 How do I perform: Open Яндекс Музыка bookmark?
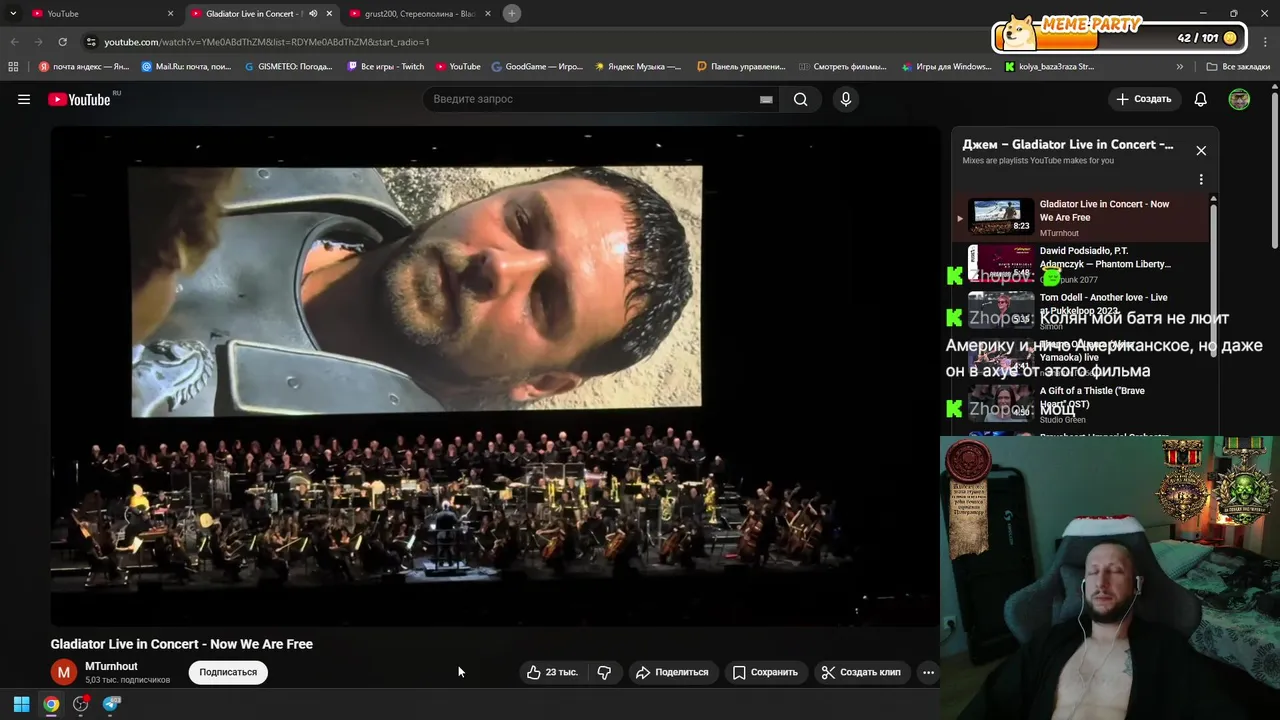[x=637, y=67]
